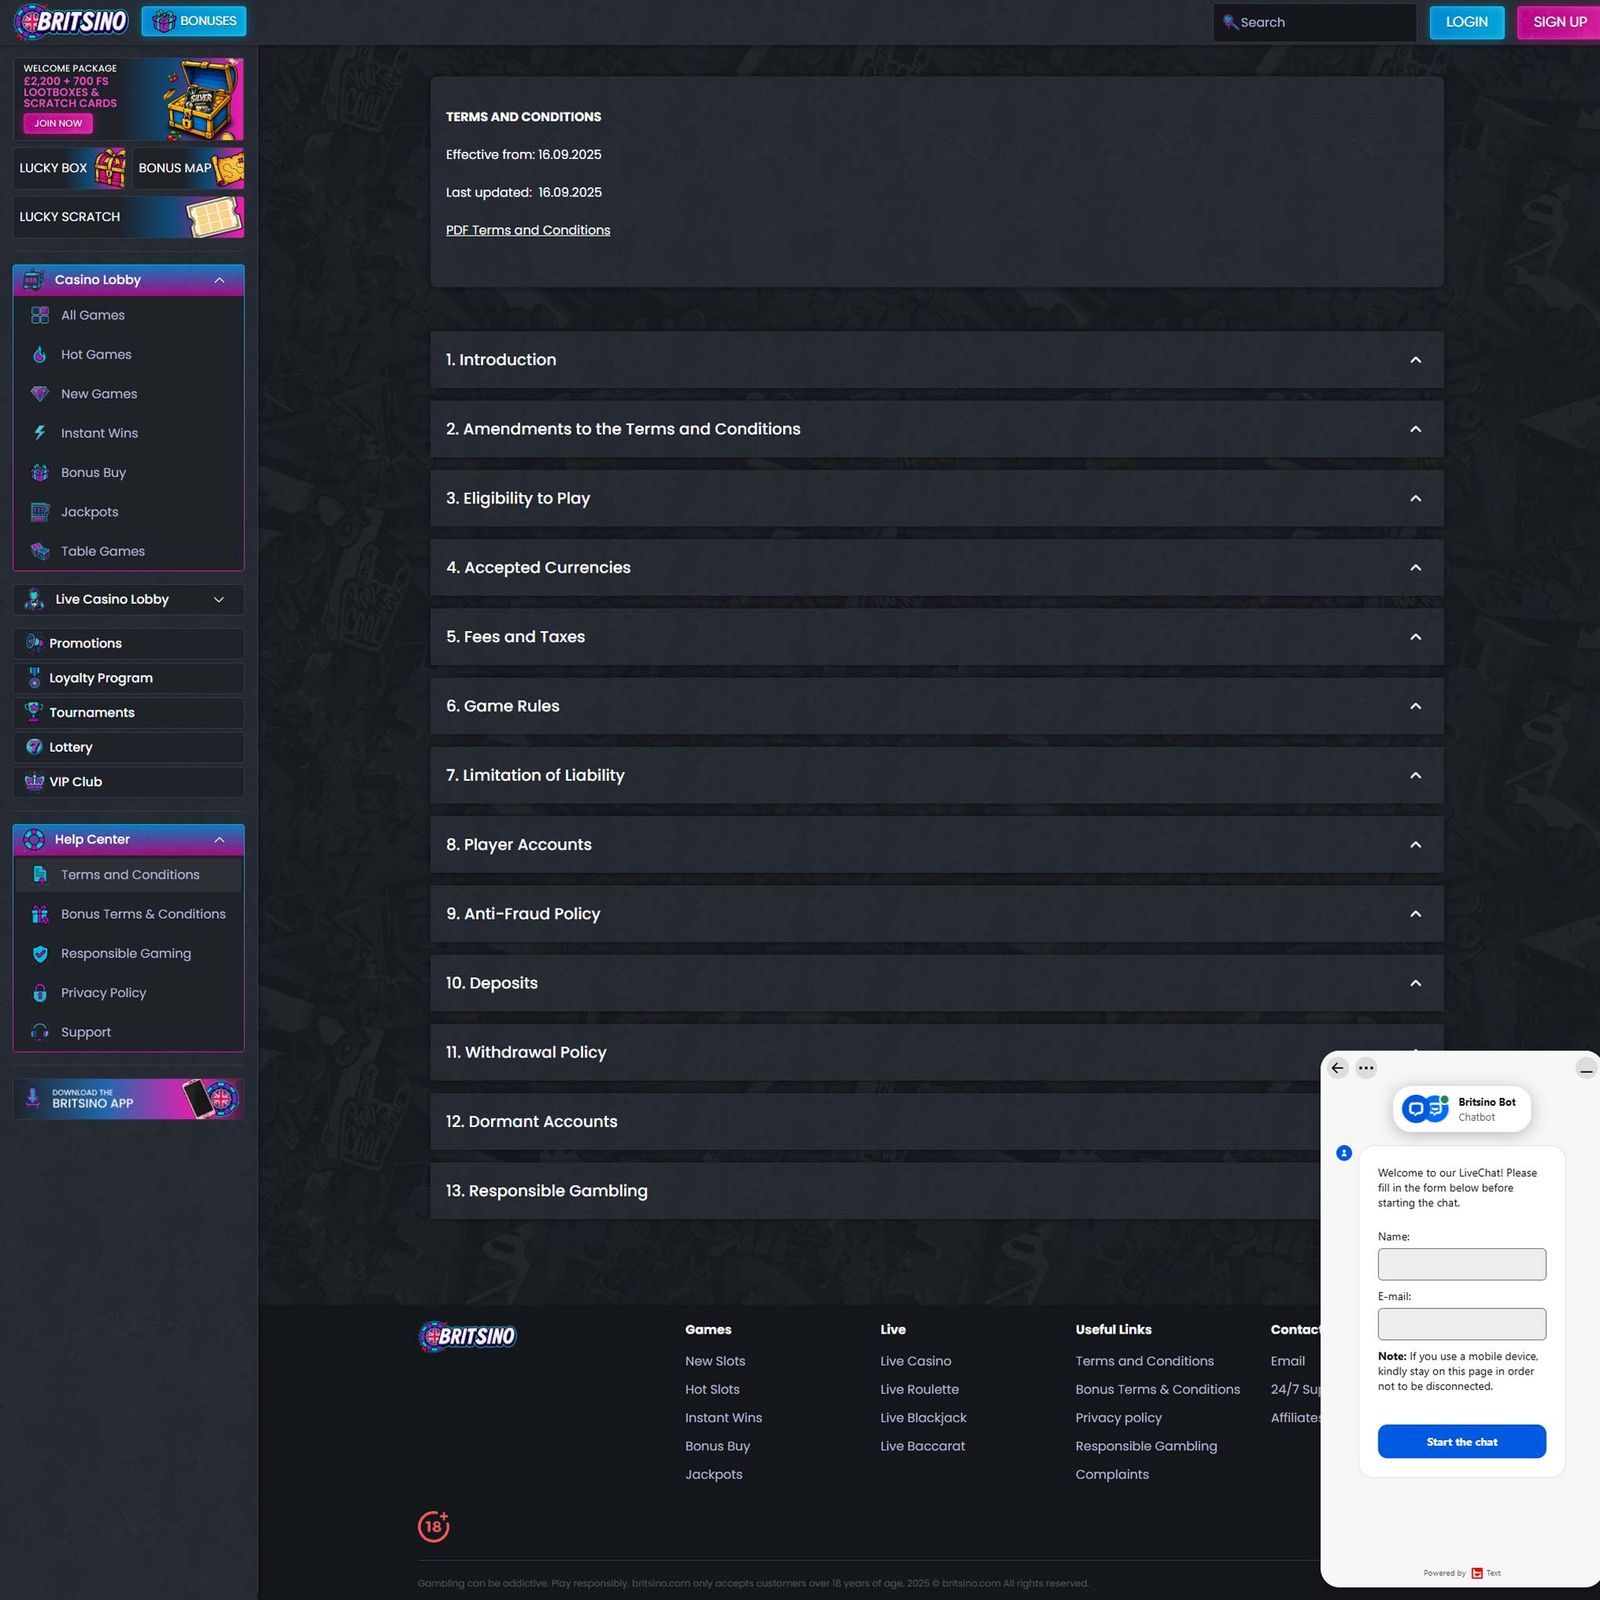Screen dimensions: 1600x1600
Task: Click the Lottery icon in sidebar
Action: (x=34, y=747)
